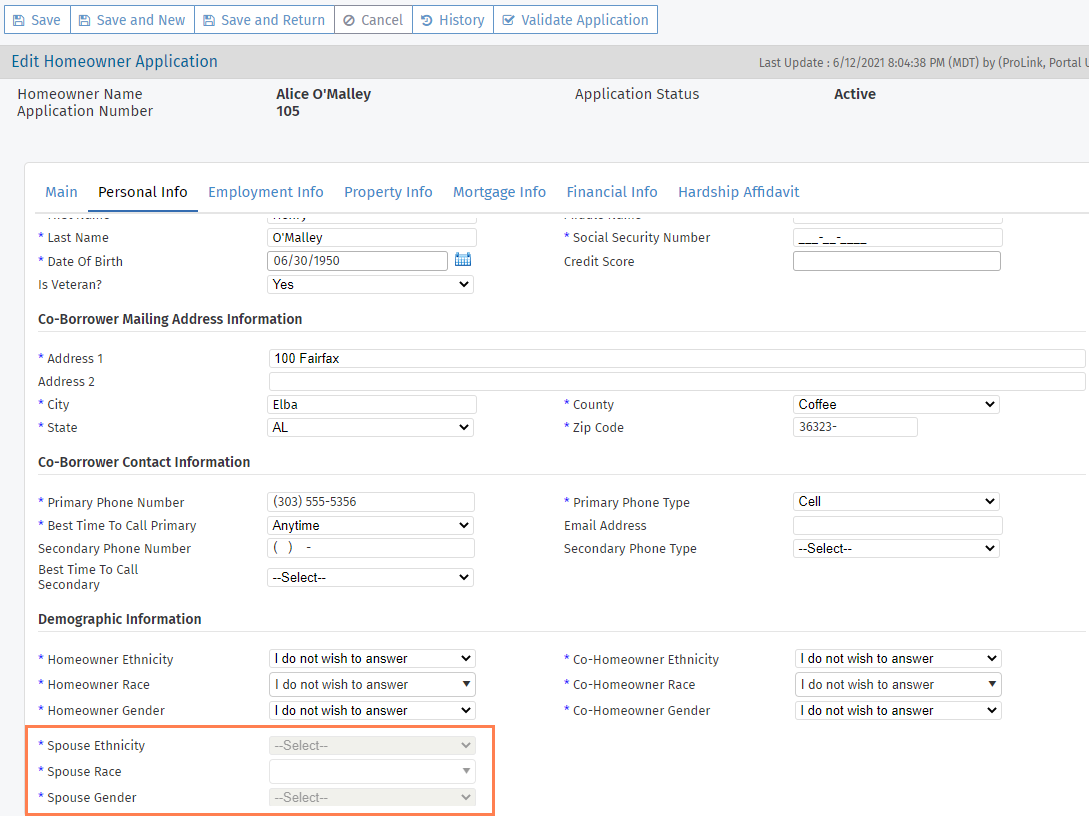Open the Co-Homeowner Gender dropdown
Image resolution: width=1089 pixels, height=816 pixels.
coord(897,711)
